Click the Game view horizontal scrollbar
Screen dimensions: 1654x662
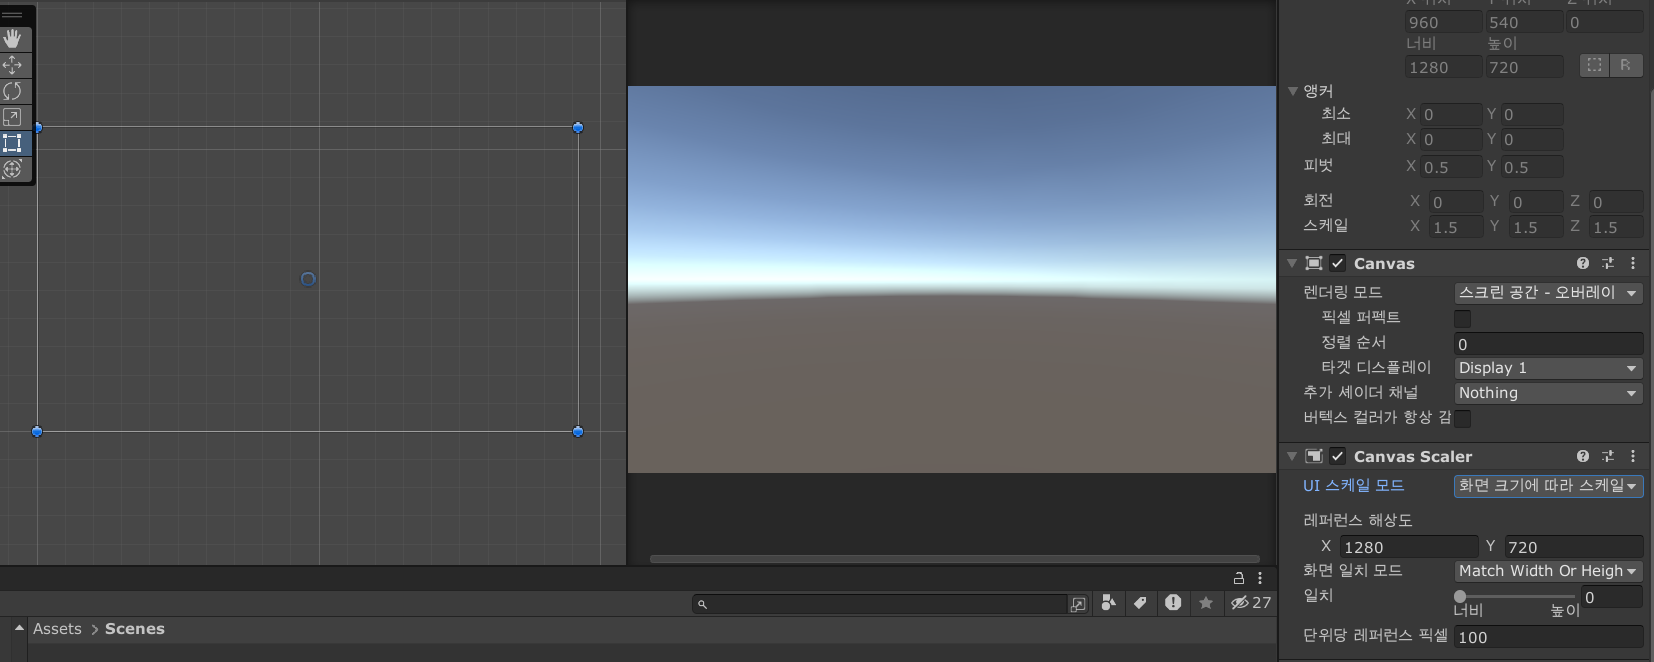[x=955, y=559]
